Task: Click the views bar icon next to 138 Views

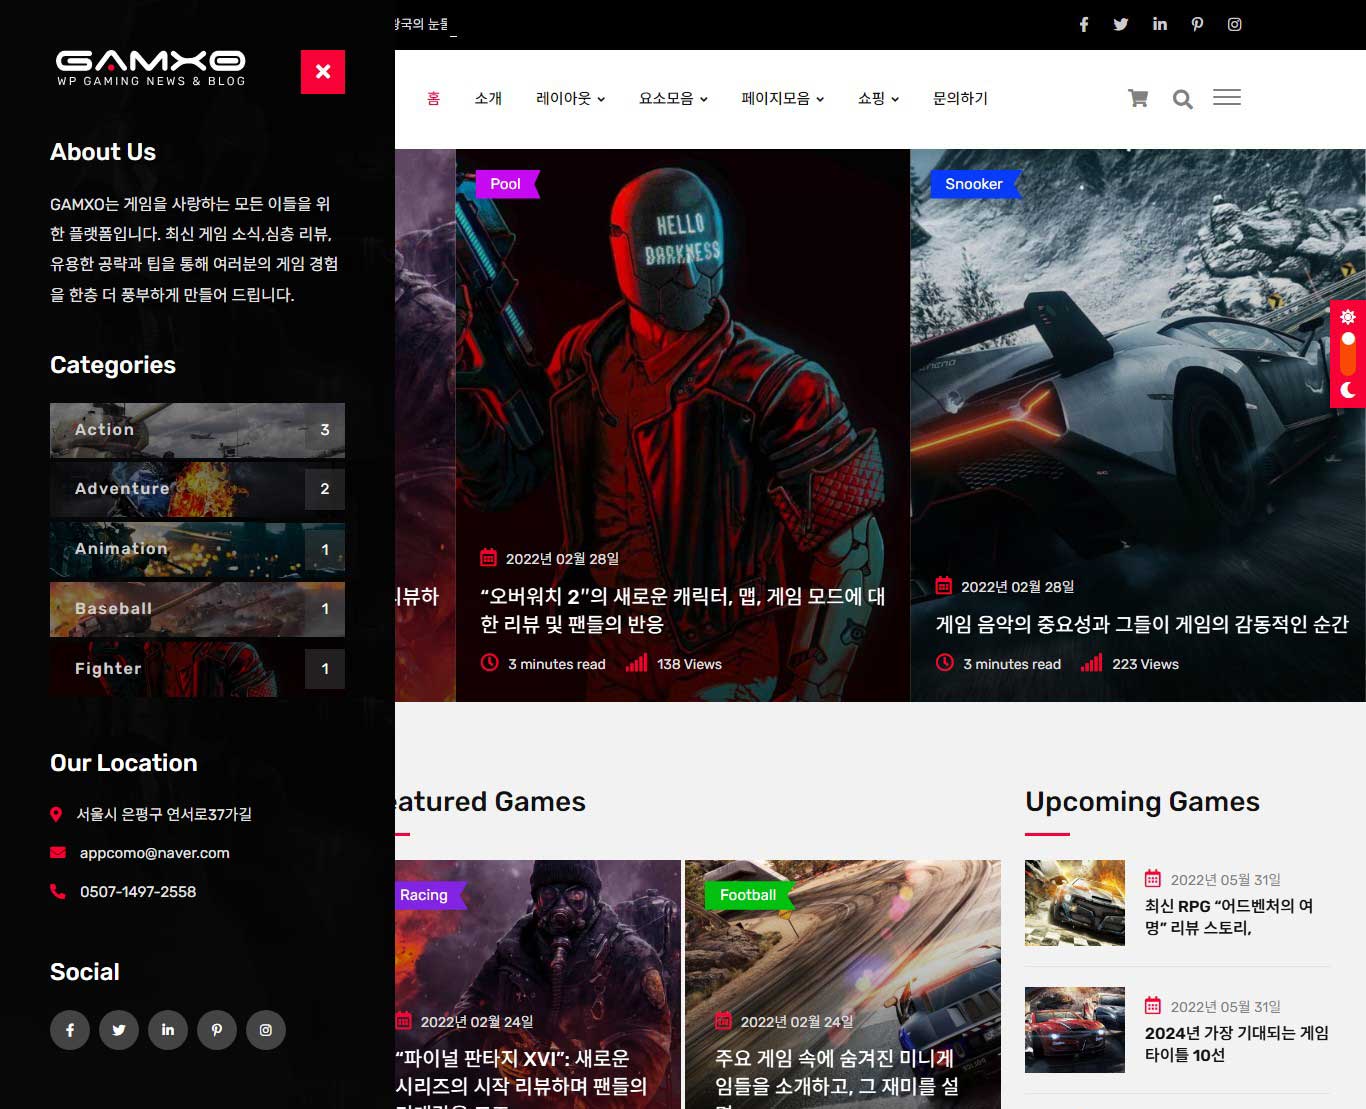Action: [x=636, y=662]
